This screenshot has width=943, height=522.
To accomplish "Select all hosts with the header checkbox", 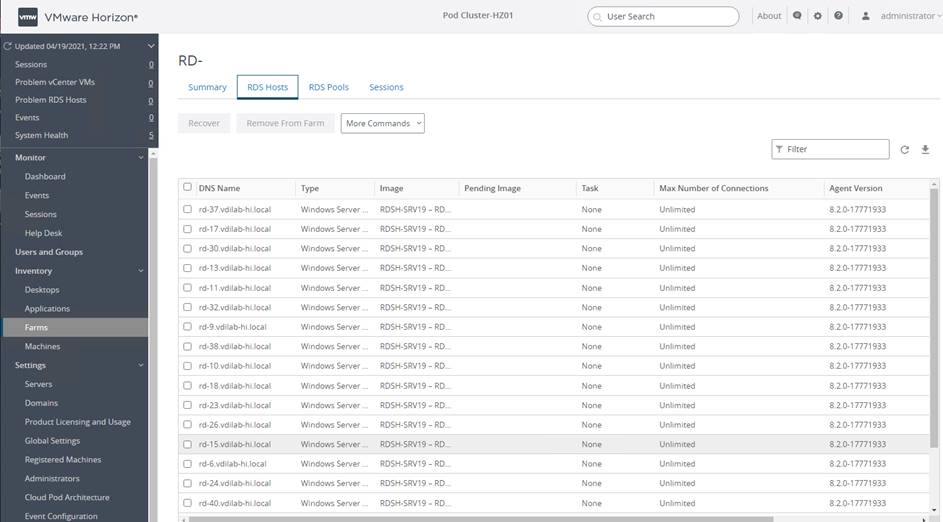I will pyautogui.click(x=187, y=187).
